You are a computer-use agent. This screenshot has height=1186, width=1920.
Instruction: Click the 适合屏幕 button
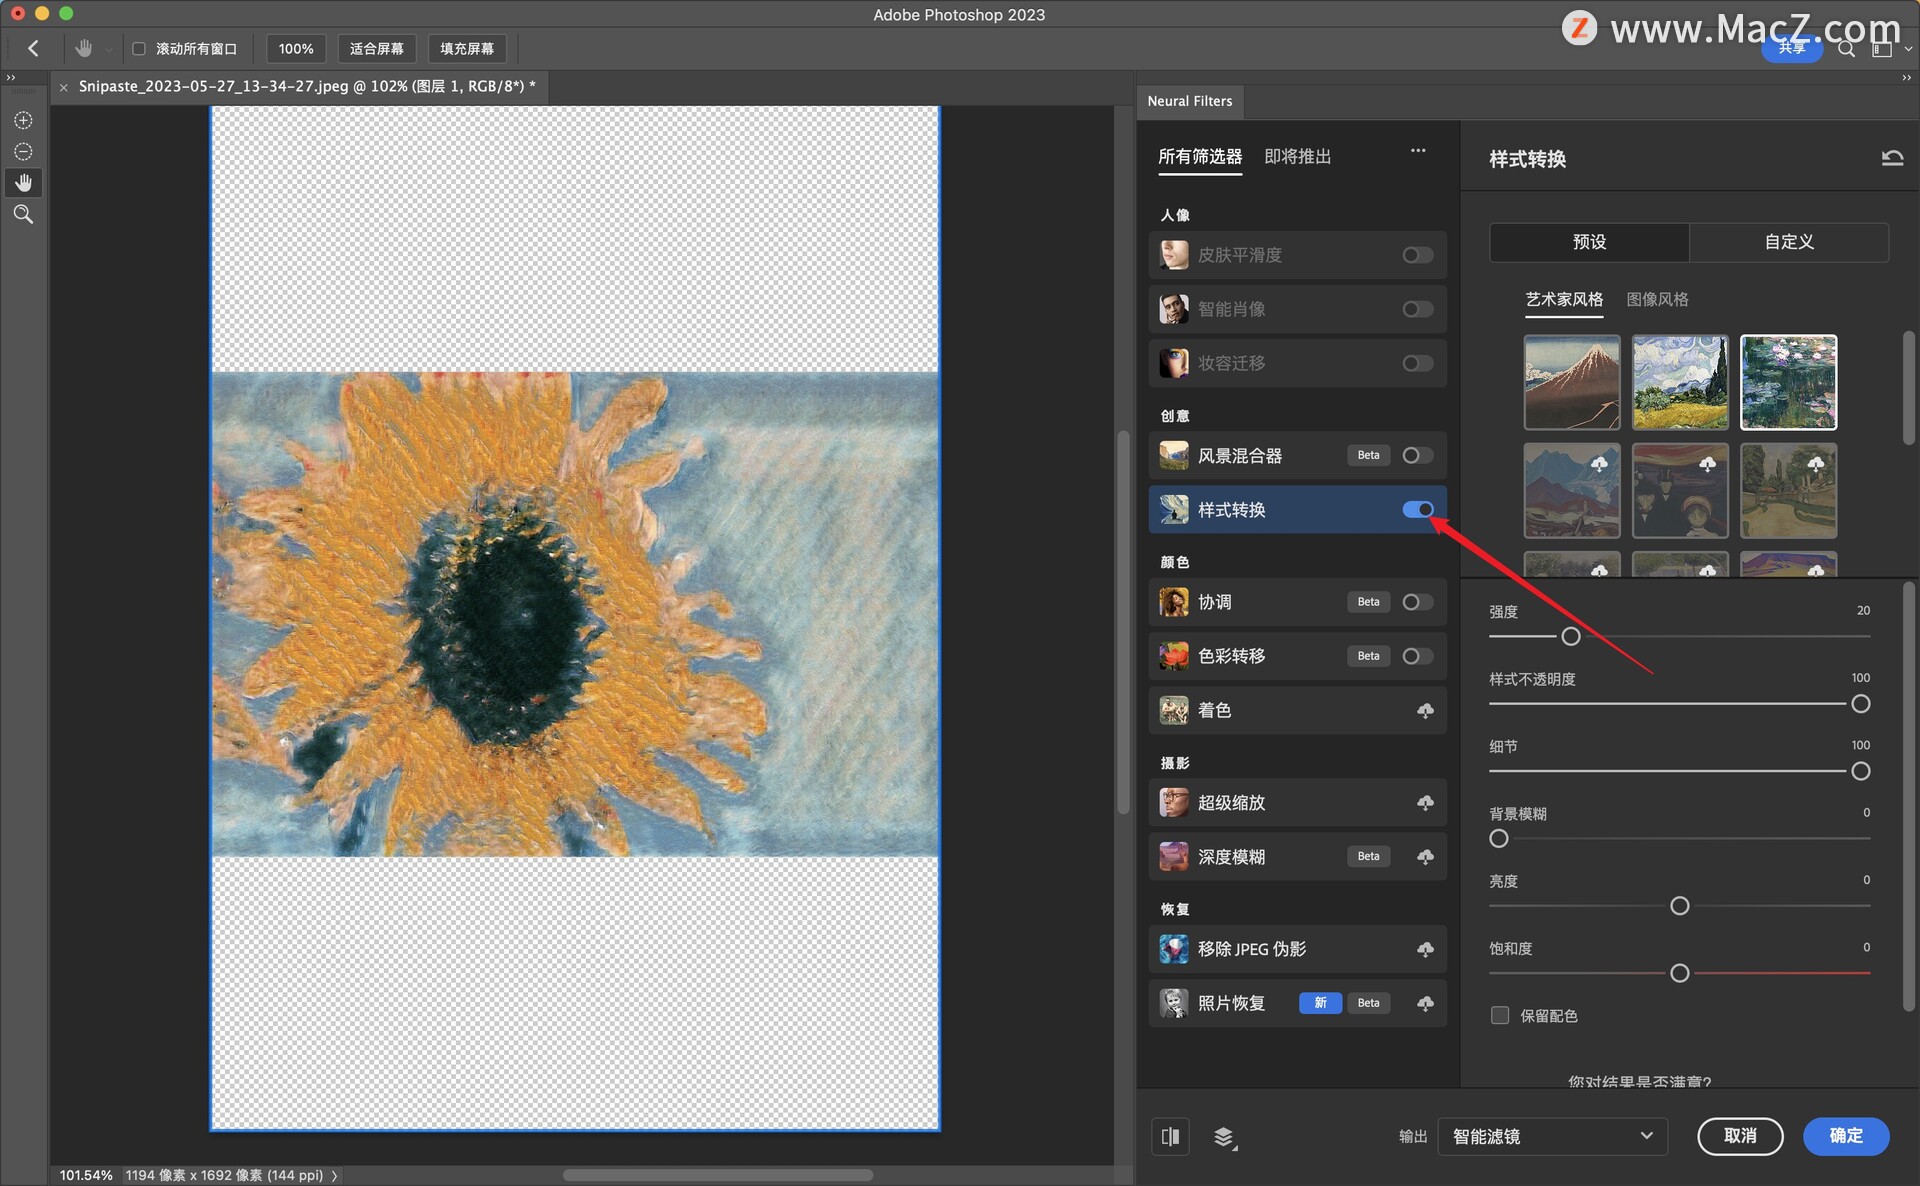[x=376, y=48]
